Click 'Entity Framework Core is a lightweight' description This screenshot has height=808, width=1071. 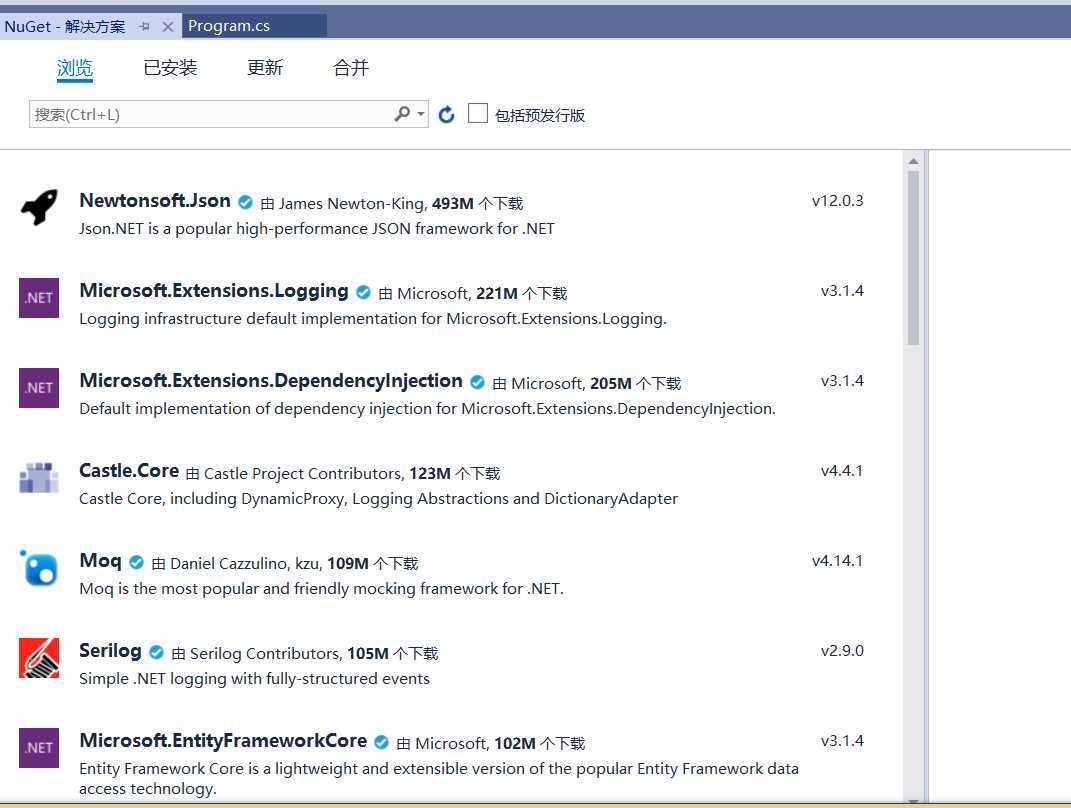tap(439, 779)
